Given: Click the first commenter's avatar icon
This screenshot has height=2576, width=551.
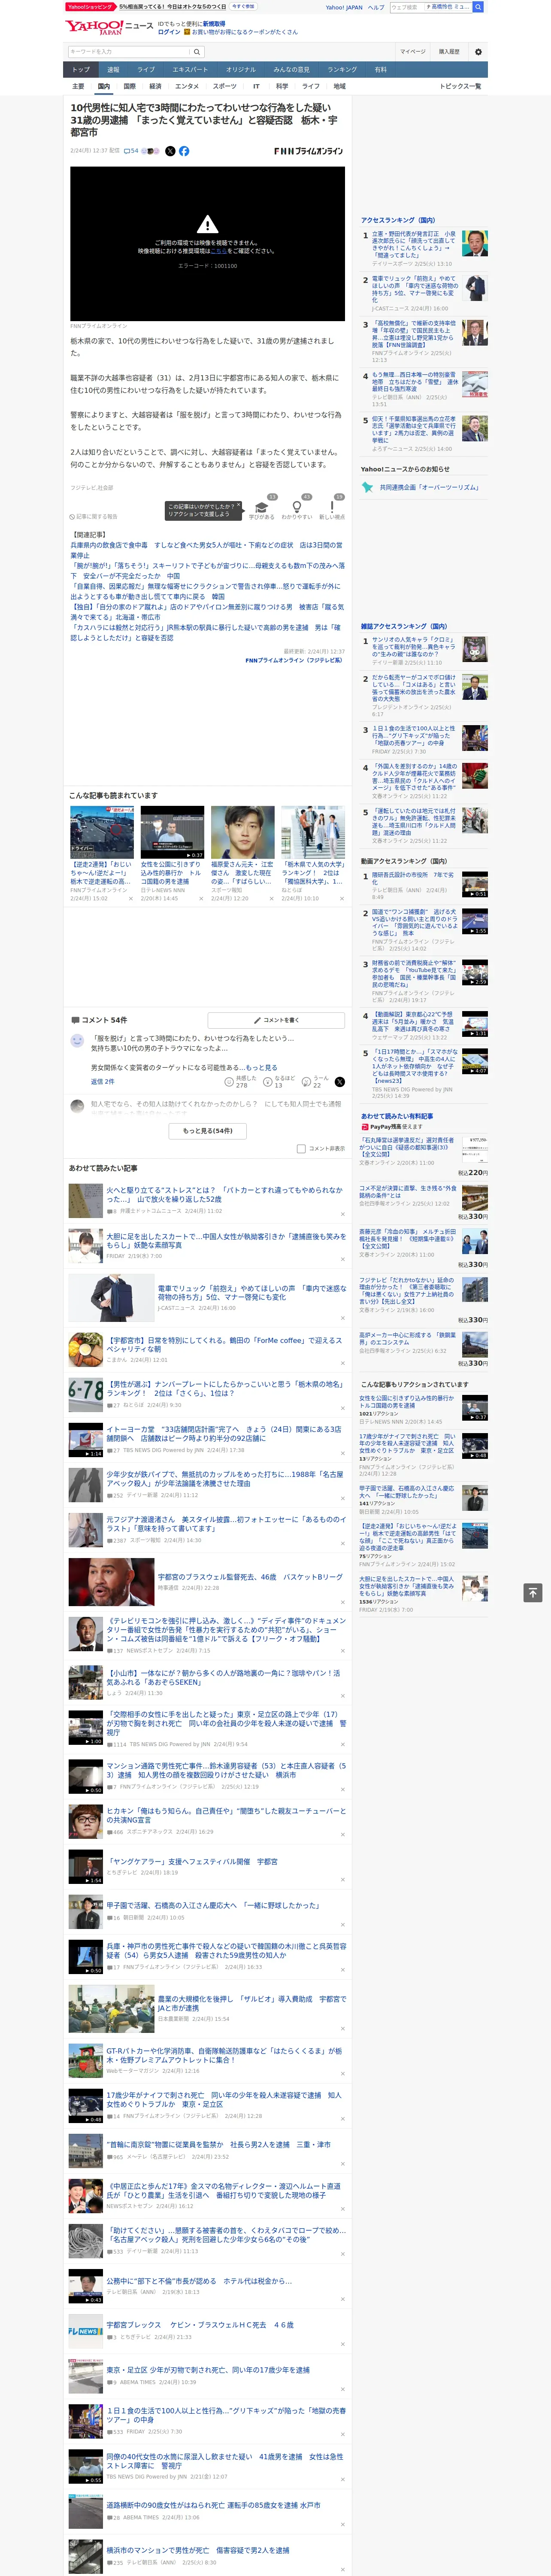Looking at the screenshot, I should pyautogui.click(x=77, y=1041).
